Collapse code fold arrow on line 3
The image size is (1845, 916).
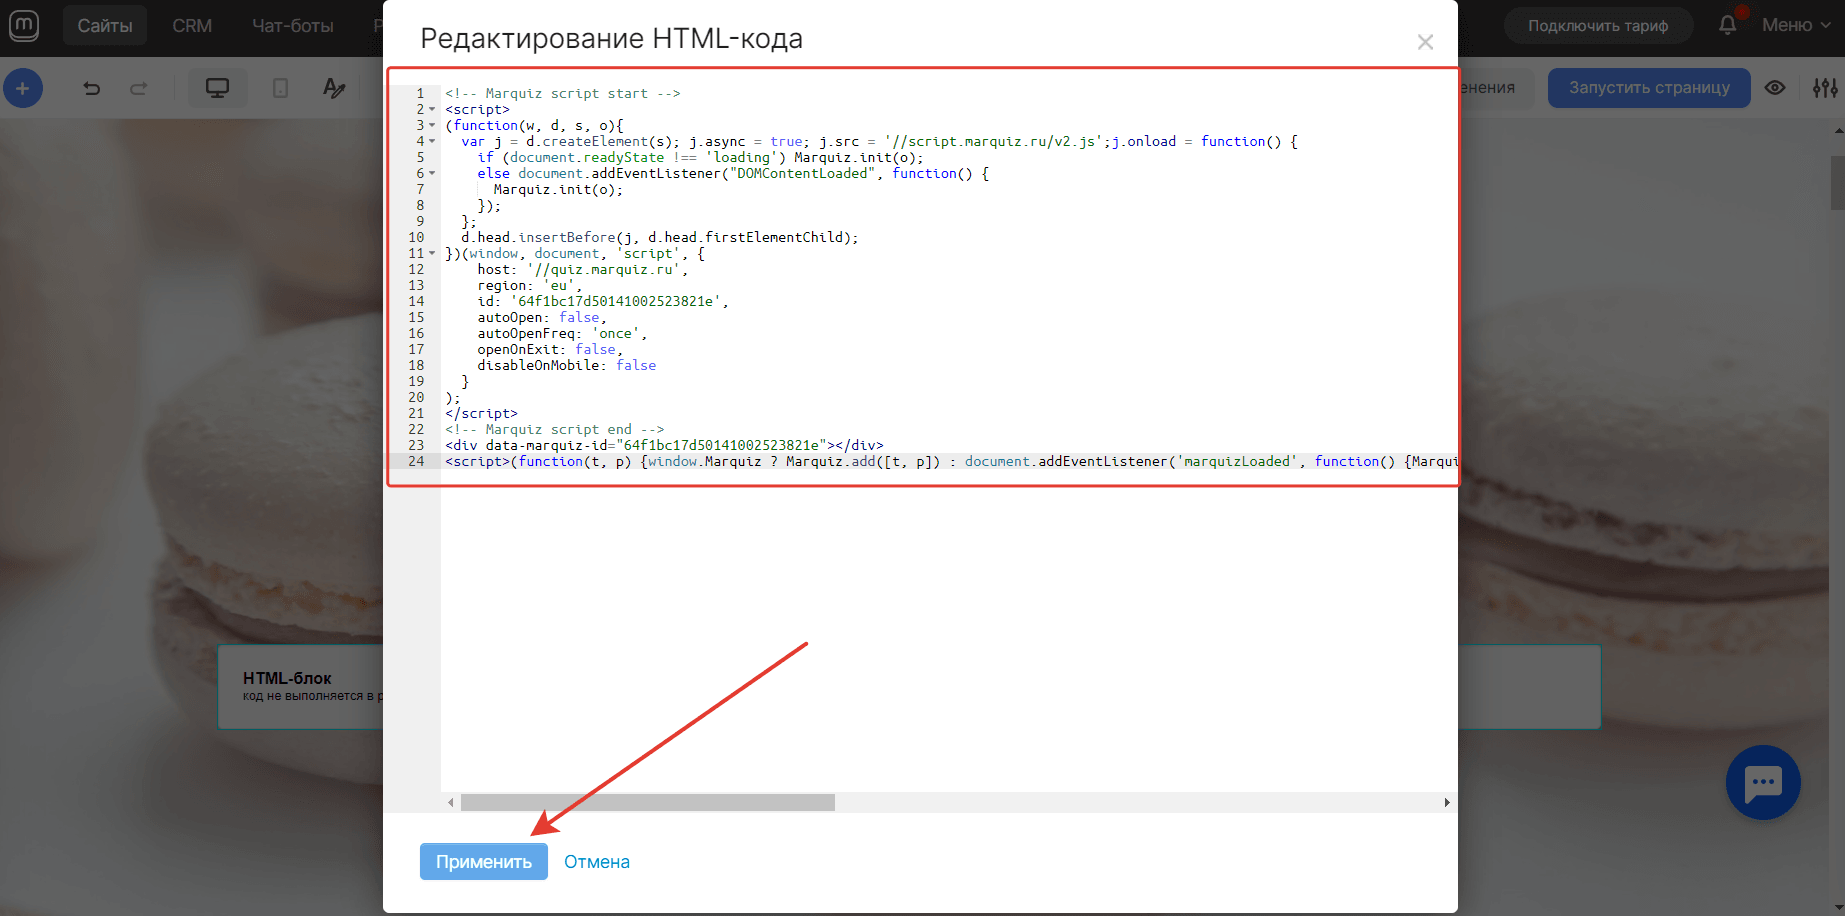(432, 126)
